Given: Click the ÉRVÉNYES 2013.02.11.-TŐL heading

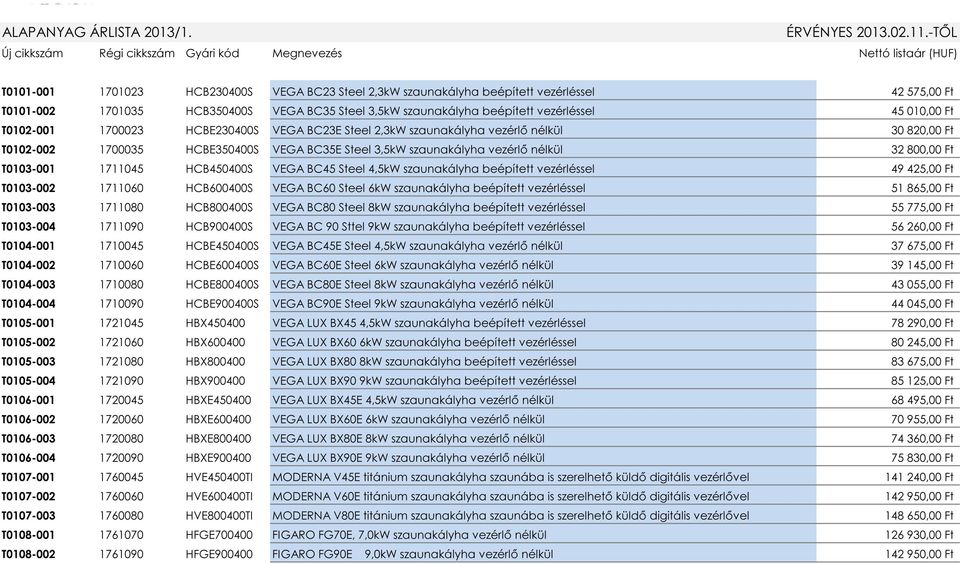Looking at the screenshot, I should tap(871, 32).
